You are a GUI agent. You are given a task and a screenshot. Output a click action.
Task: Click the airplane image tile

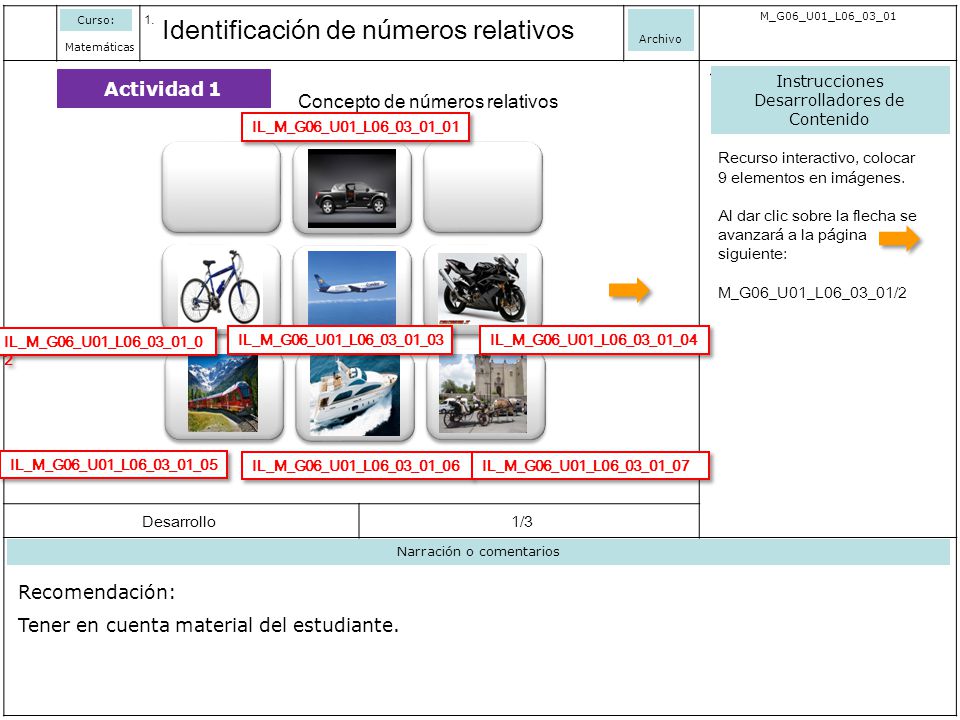pos(352,287)
